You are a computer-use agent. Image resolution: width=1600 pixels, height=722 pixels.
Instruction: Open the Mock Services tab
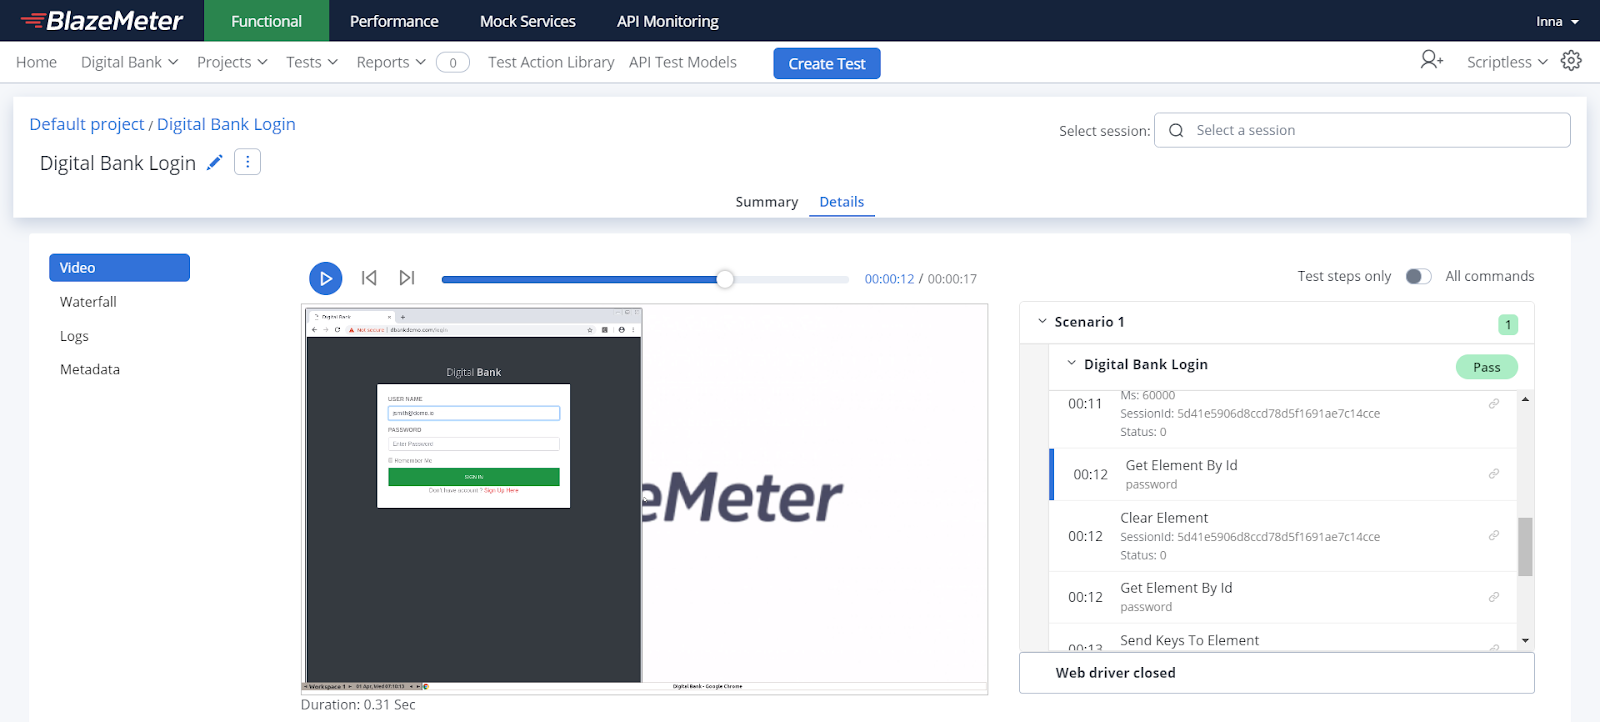tap(528, 21)
